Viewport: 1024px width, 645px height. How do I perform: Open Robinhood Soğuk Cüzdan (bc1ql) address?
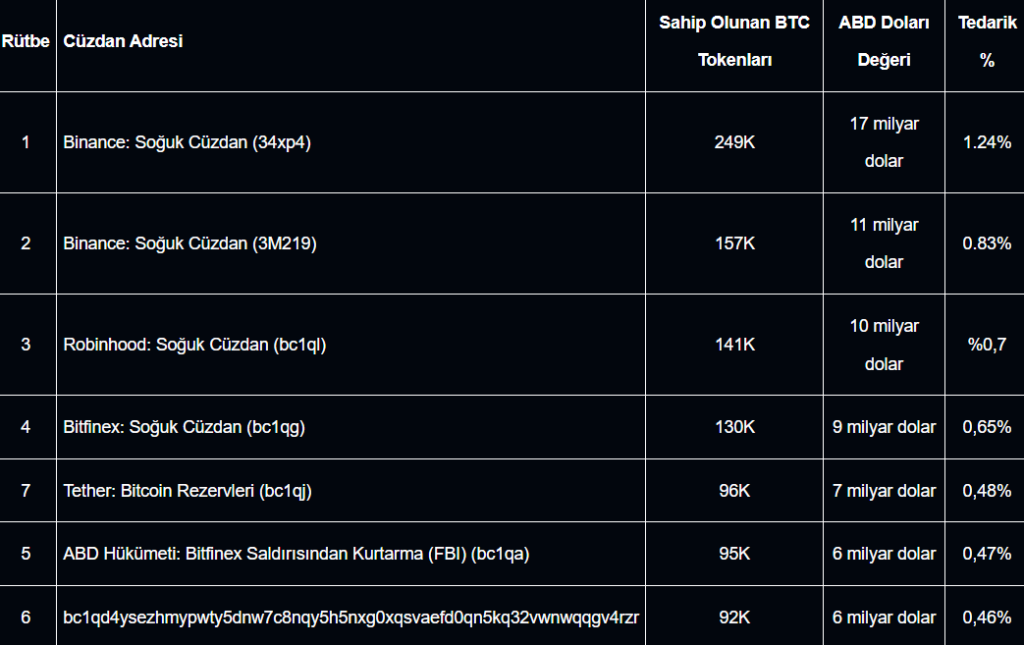(x=195, y=344)
